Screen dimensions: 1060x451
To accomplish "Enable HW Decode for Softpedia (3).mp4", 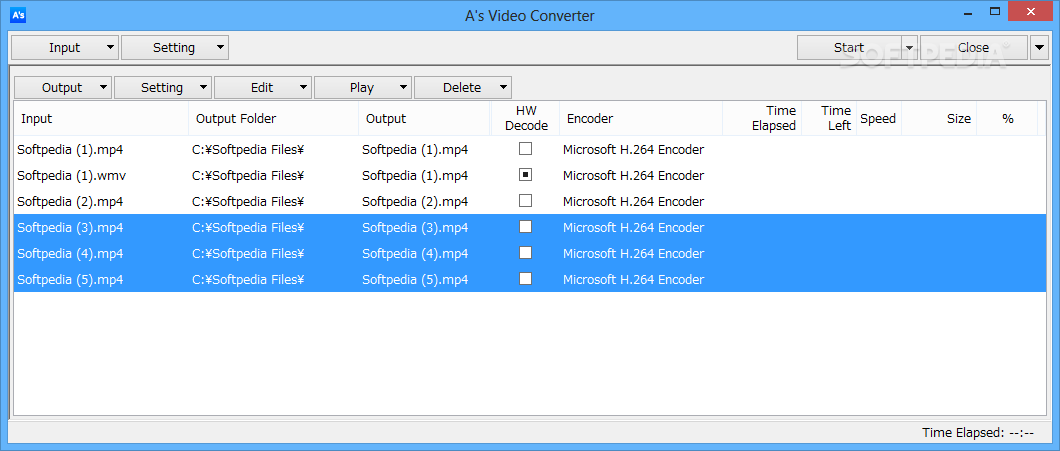I will [x=525, y=227].
